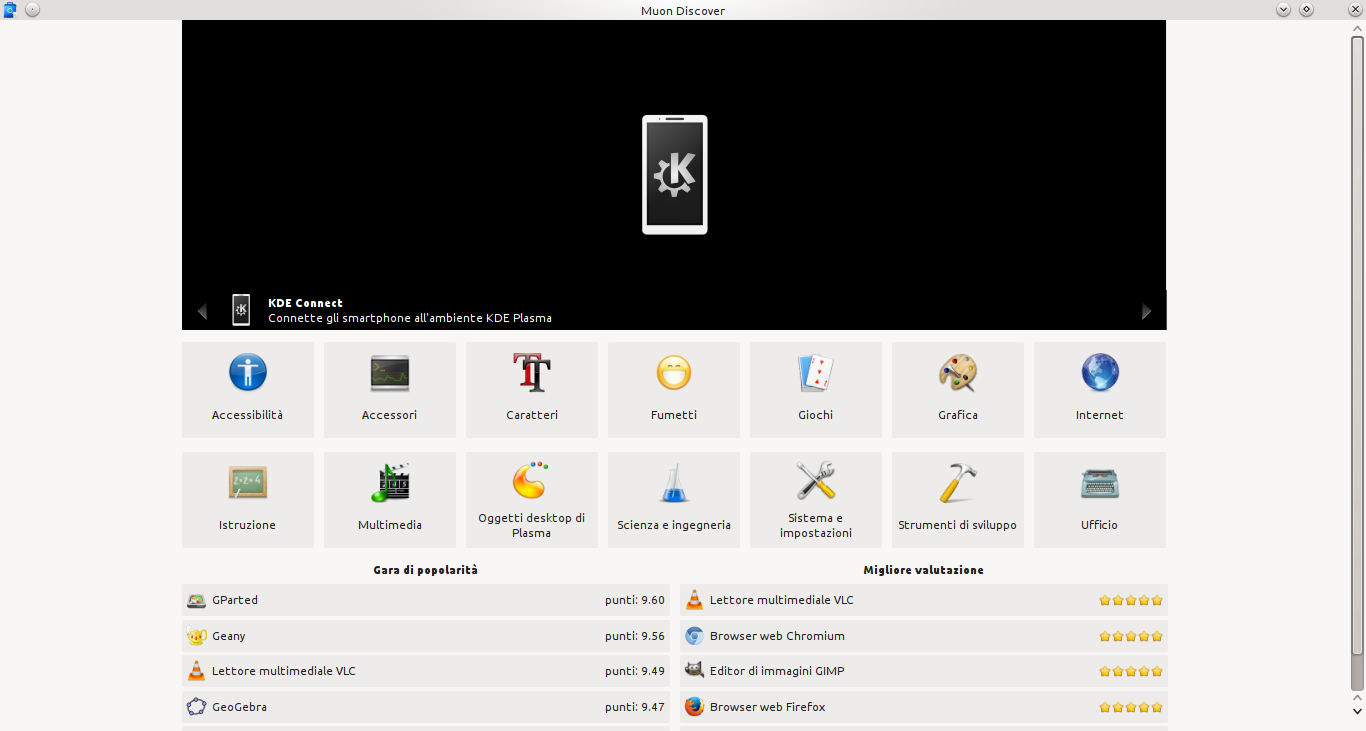
Task: Click the VLC cone in best-rated list
Action: pos(694,600)
